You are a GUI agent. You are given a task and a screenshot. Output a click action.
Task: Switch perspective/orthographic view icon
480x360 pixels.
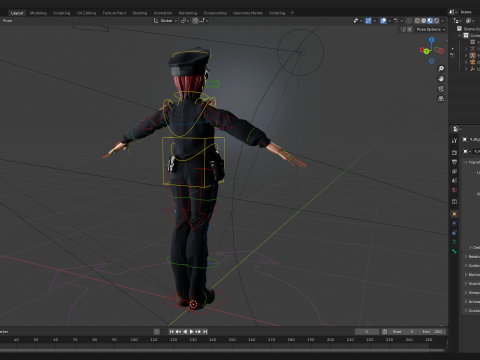(441, 99)
